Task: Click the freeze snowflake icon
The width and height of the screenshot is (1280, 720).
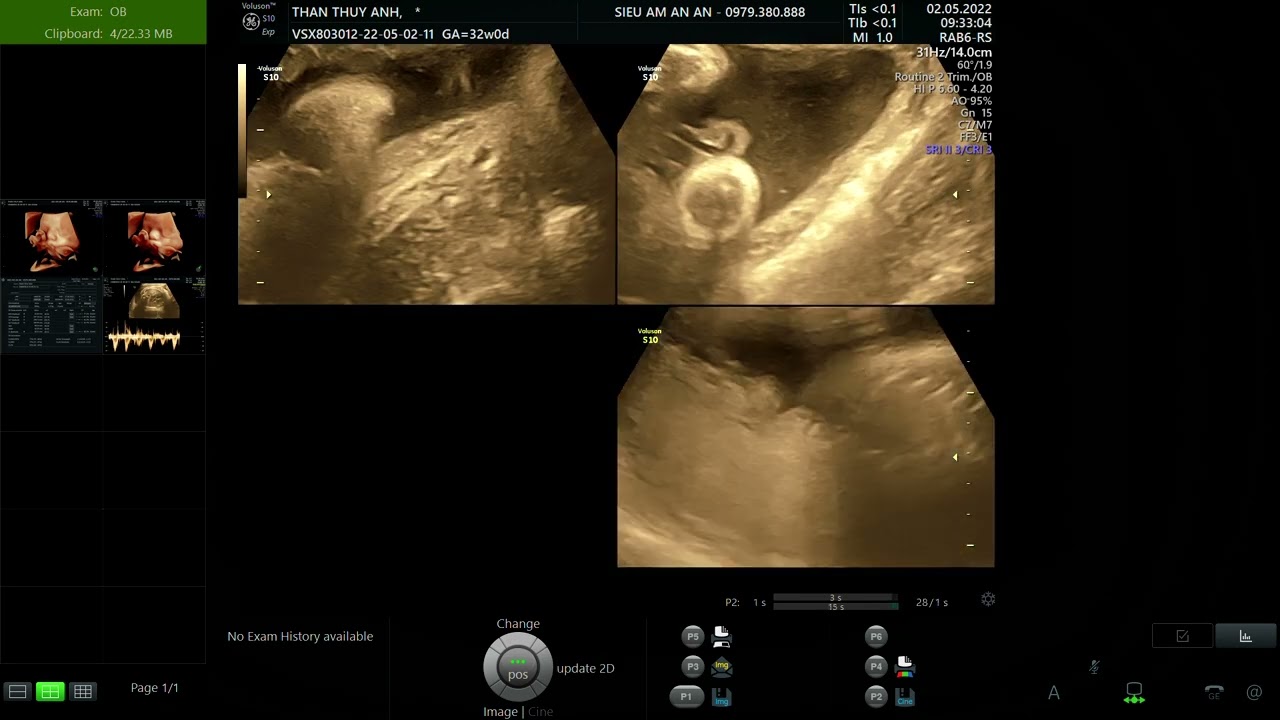Action: pyautogui.click(x=988, y=599)
